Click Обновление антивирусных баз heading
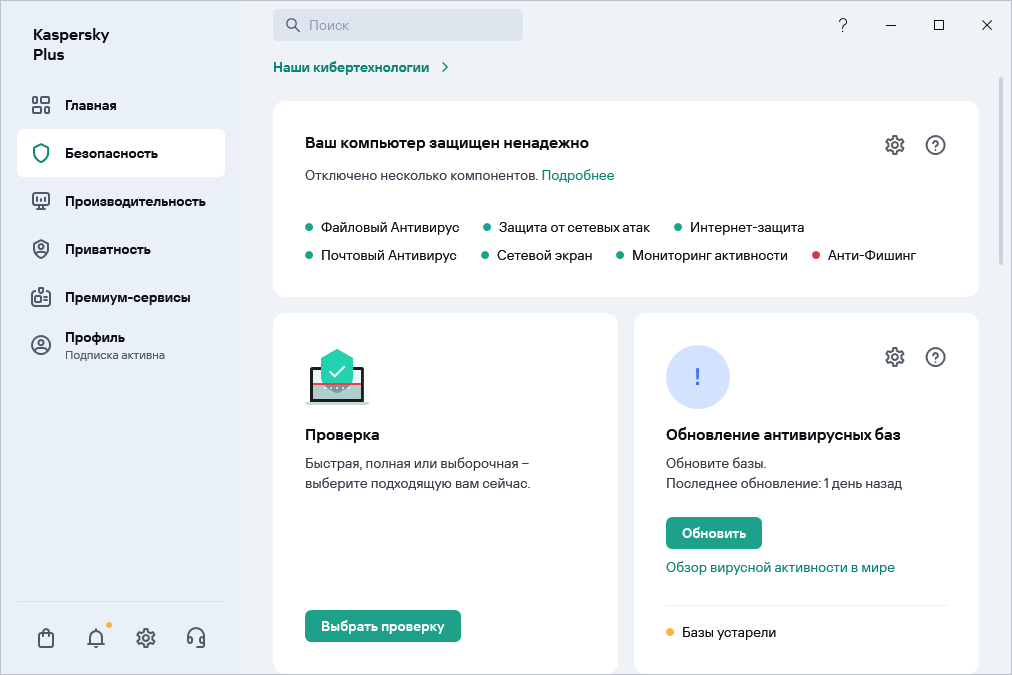This screenshot has height=675, width=1012. (x=783, y=435)
